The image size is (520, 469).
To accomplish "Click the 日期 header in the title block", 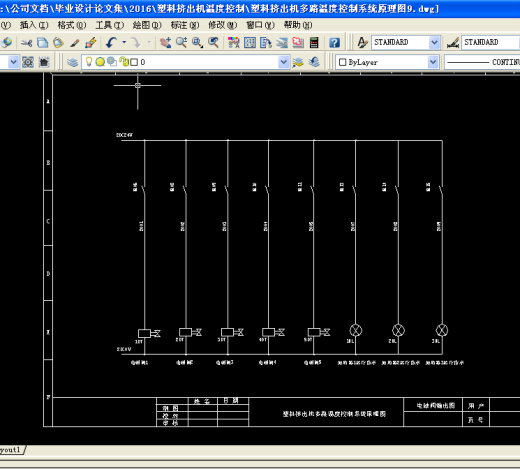I will click(231, 400).
